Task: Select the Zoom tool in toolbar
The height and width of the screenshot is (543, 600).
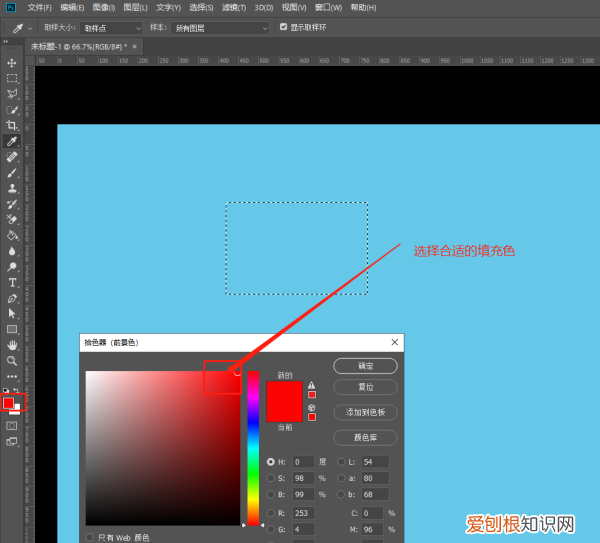Action: 12,360
